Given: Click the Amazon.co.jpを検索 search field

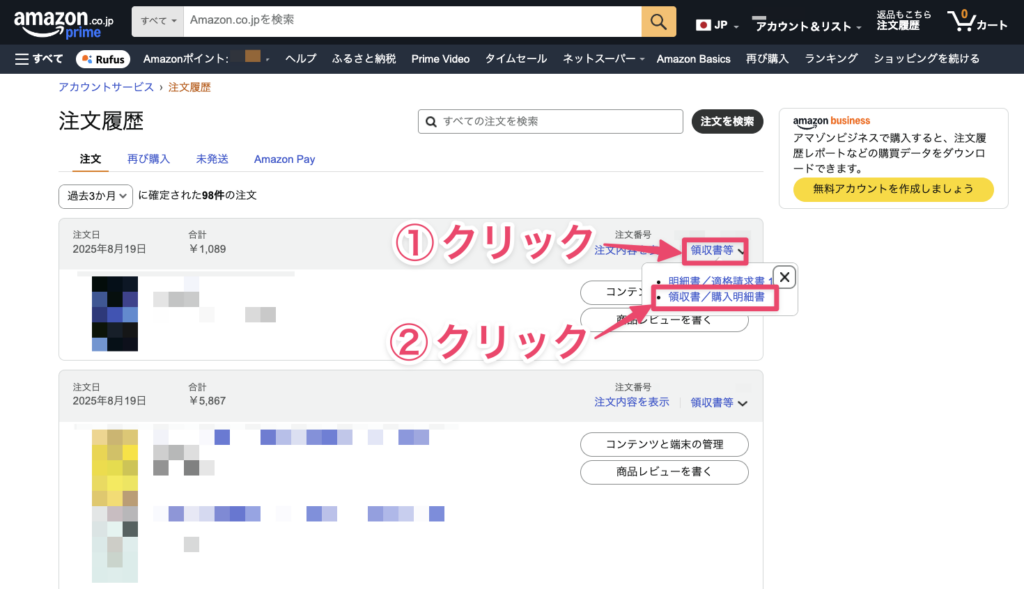Looking at the screenshot, I should point(412,22).
